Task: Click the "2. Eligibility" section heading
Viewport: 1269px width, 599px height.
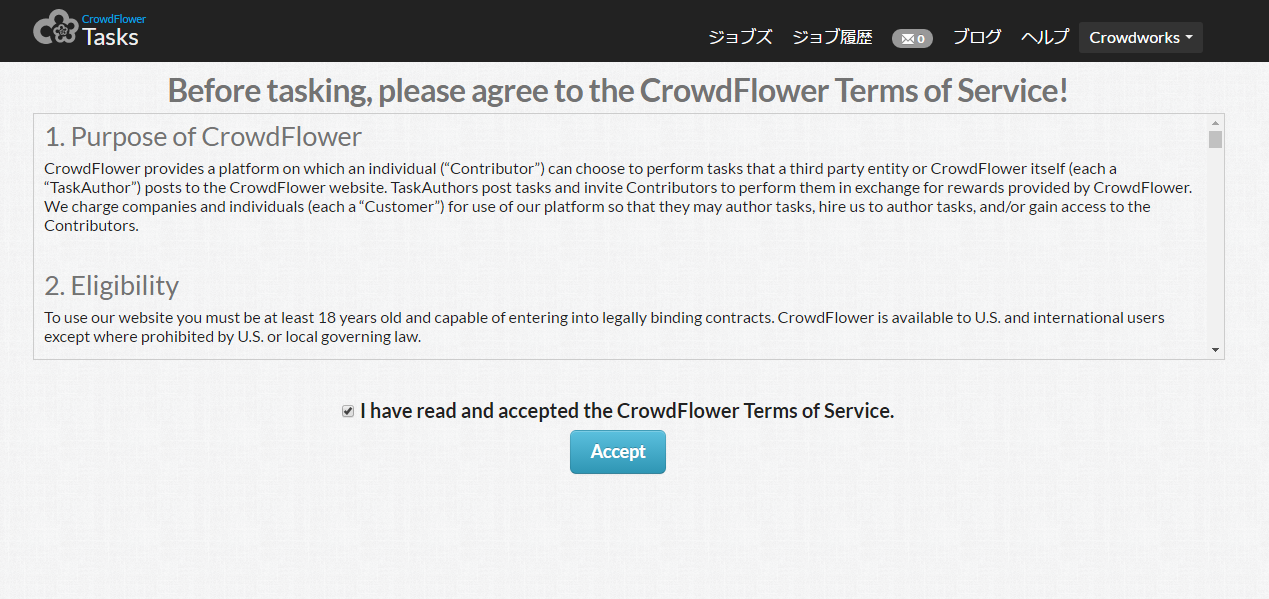Action: [x=112, y=286]
